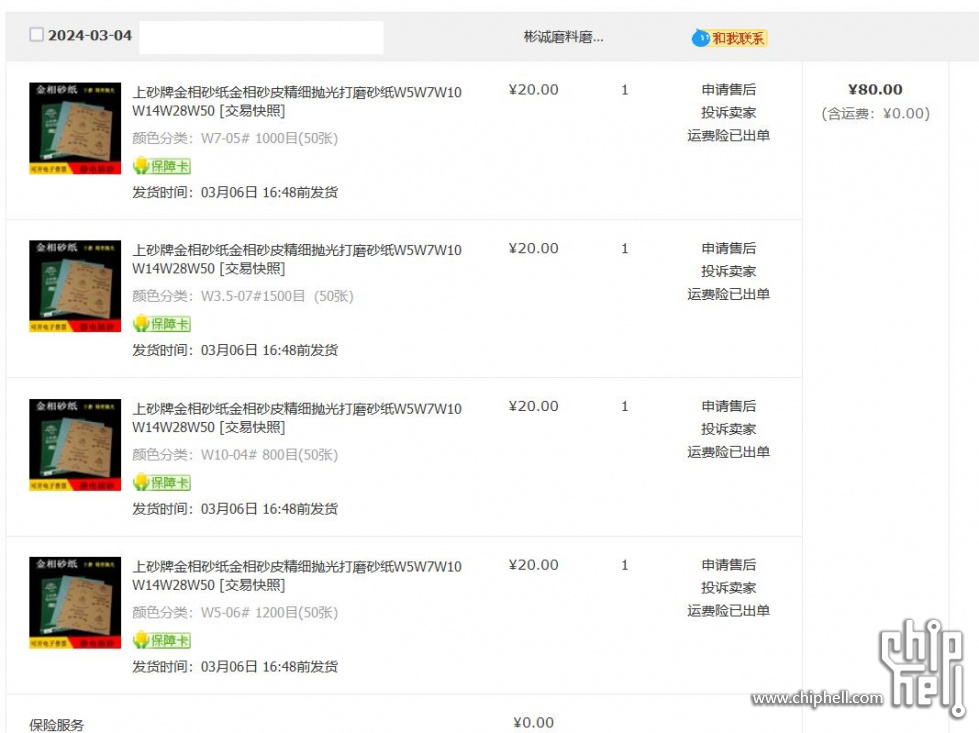Image resolution: width=979 pixels, height=733 pixels.
Task: Click 投诉卖家 for W7-05# 1000目 item
Action: pos(729,113)
